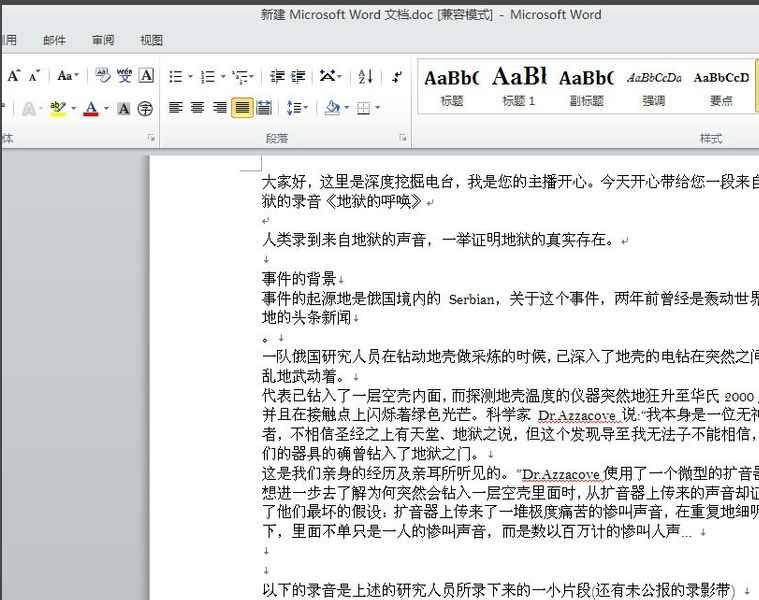Click the Shrink Font icon
759x600 pixels.
(x=35, y=76)
